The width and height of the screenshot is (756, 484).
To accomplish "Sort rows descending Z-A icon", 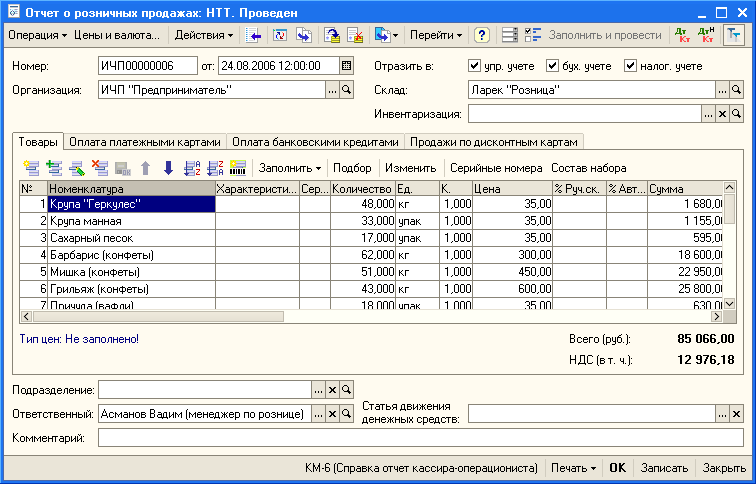I will [x=215, y=168].
